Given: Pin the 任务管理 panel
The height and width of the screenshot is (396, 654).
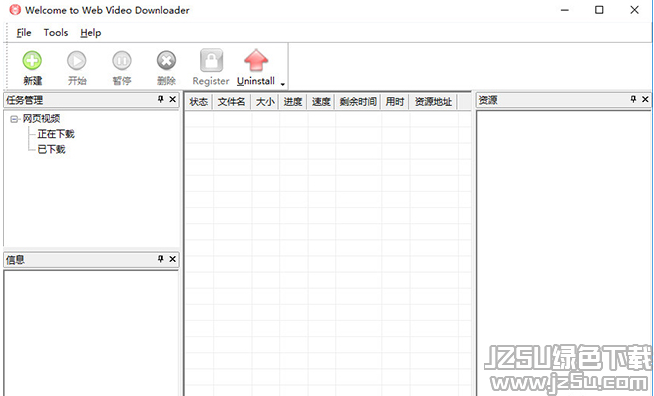Looking at the screenshot, I should [x=161, y=99].
